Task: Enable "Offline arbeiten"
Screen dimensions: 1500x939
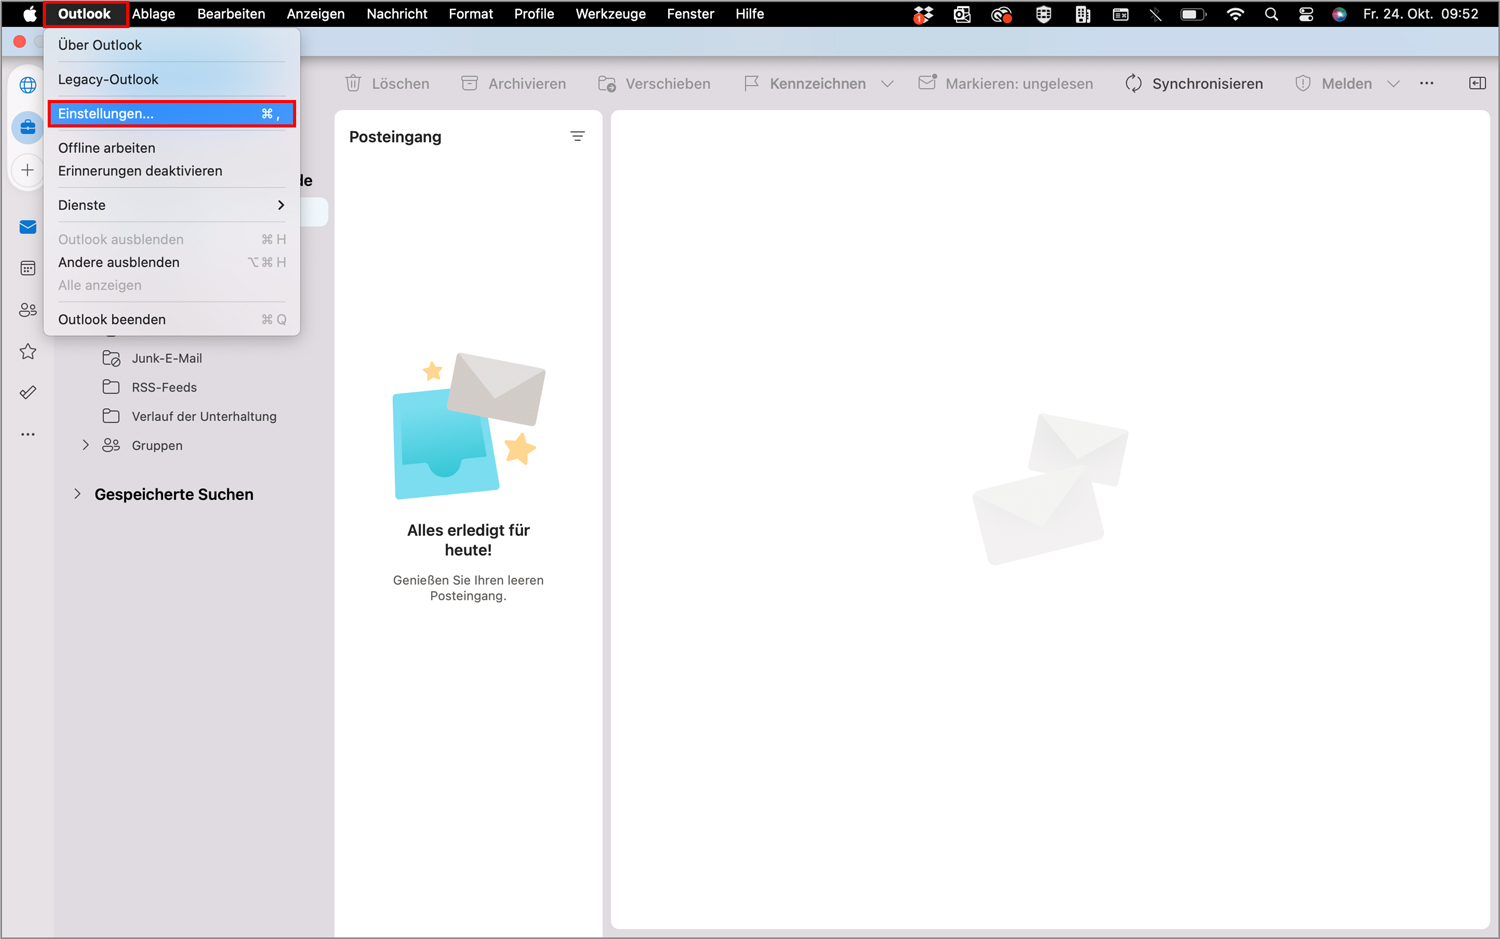Action: [106, 147]
